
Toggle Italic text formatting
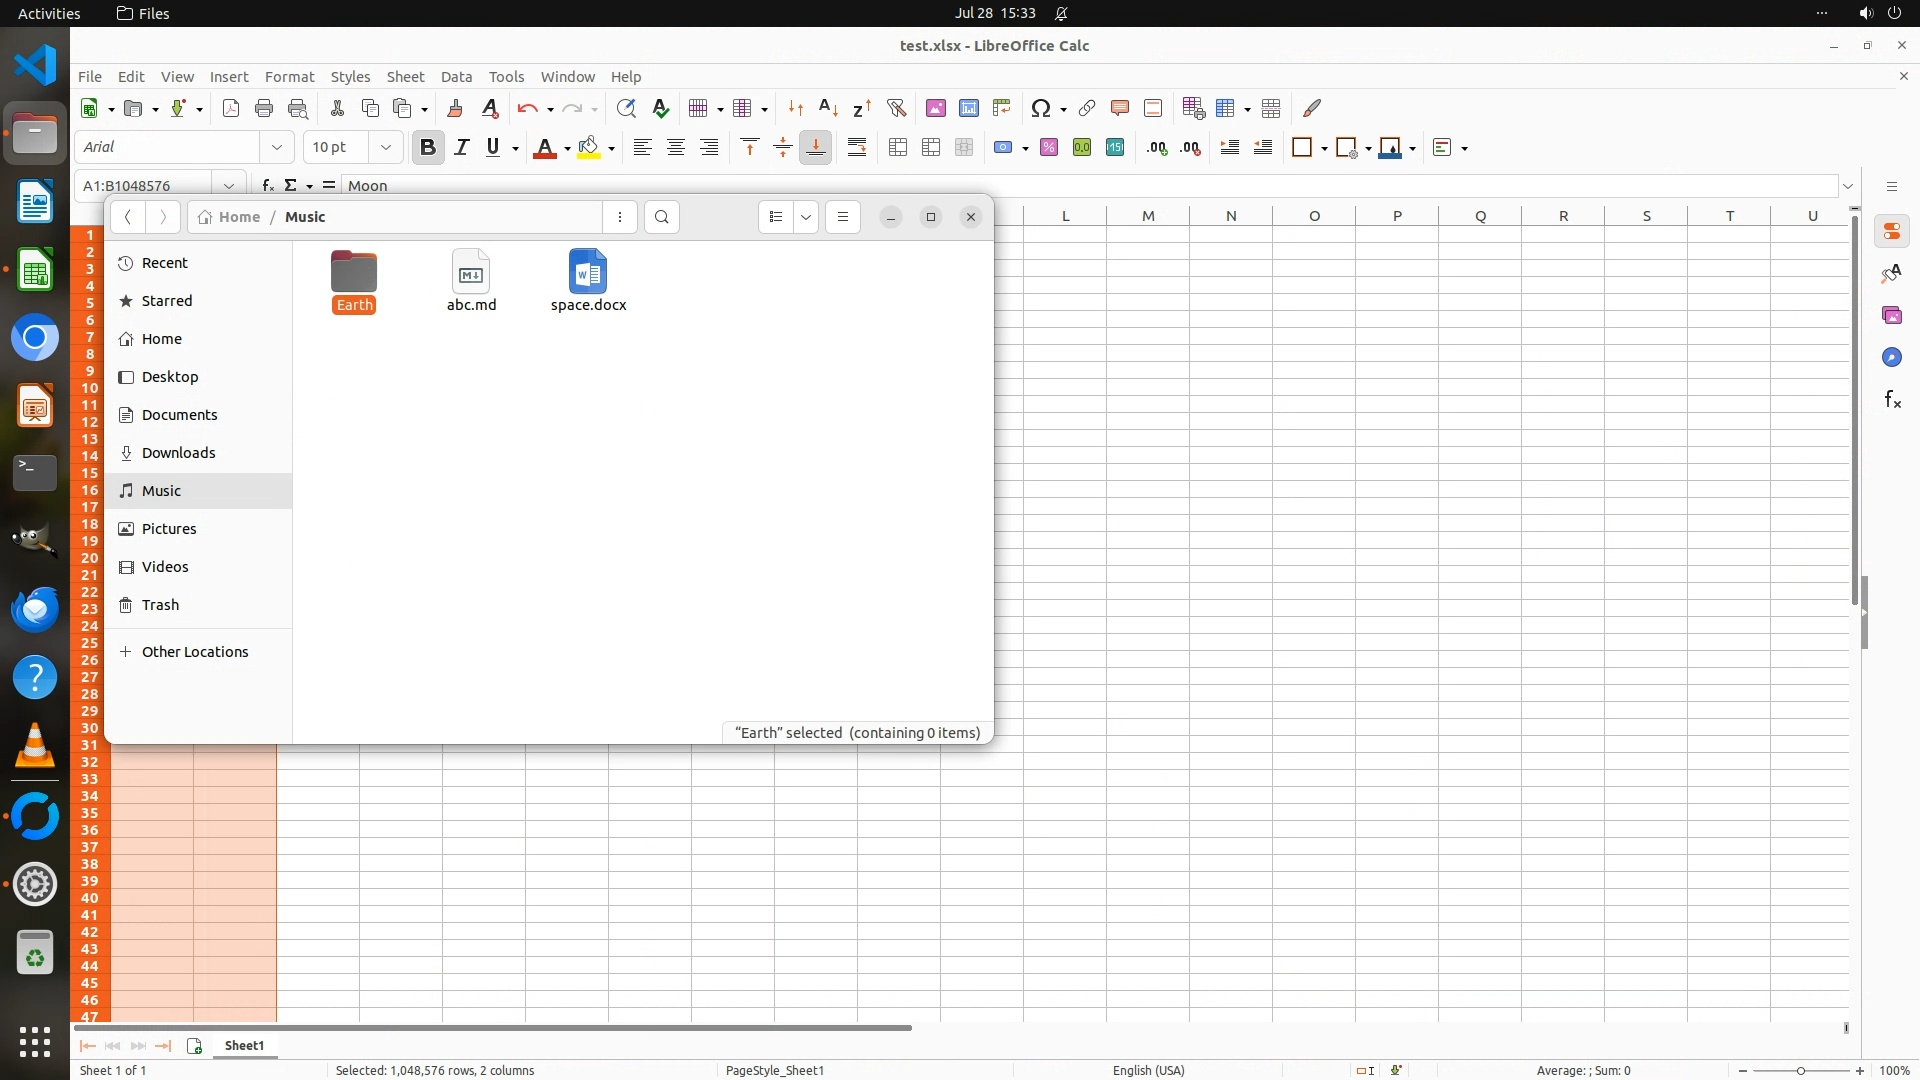[461, 148]
